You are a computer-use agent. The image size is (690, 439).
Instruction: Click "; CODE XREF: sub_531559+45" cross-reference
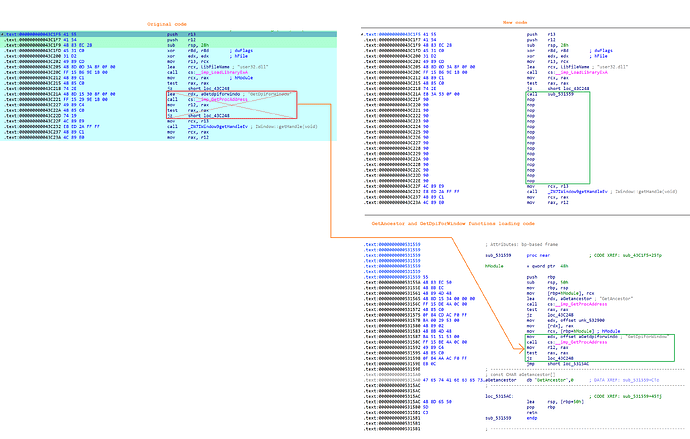click(625, 396)
